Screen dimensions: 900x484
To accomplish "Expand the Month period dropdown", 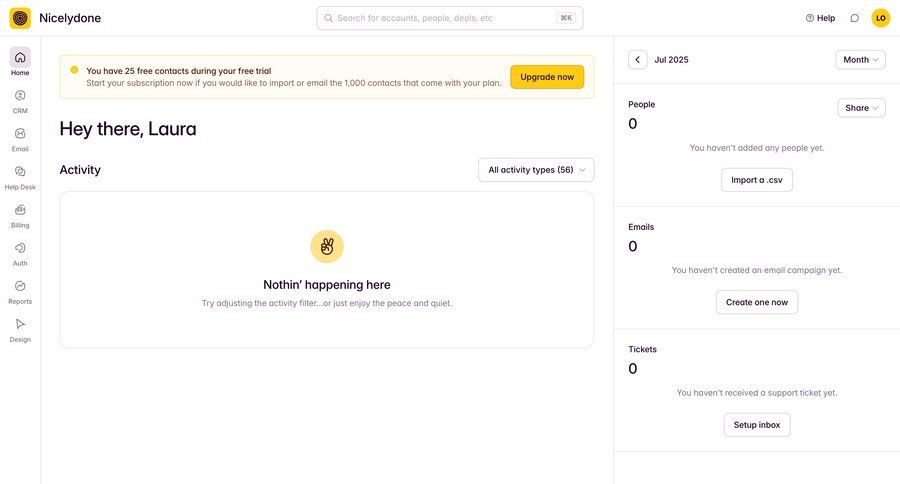I will [860, 60].
